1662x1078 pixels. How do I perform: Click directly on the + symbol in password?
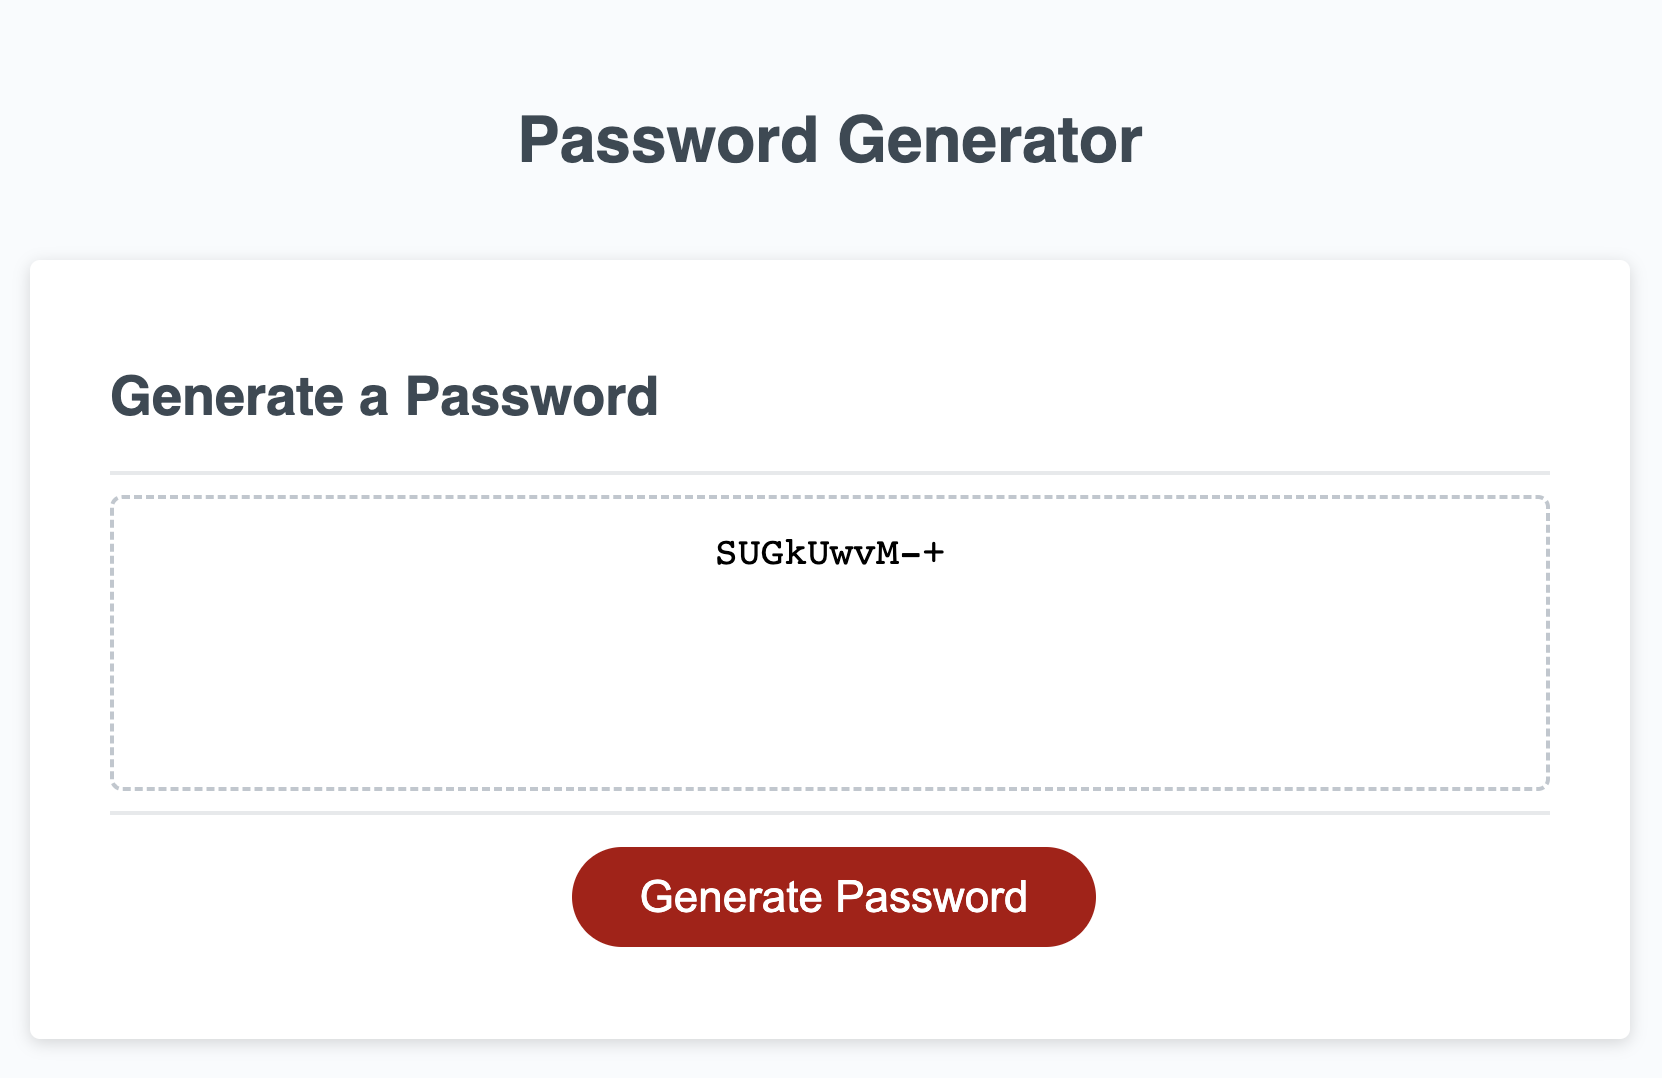point(932,552)
